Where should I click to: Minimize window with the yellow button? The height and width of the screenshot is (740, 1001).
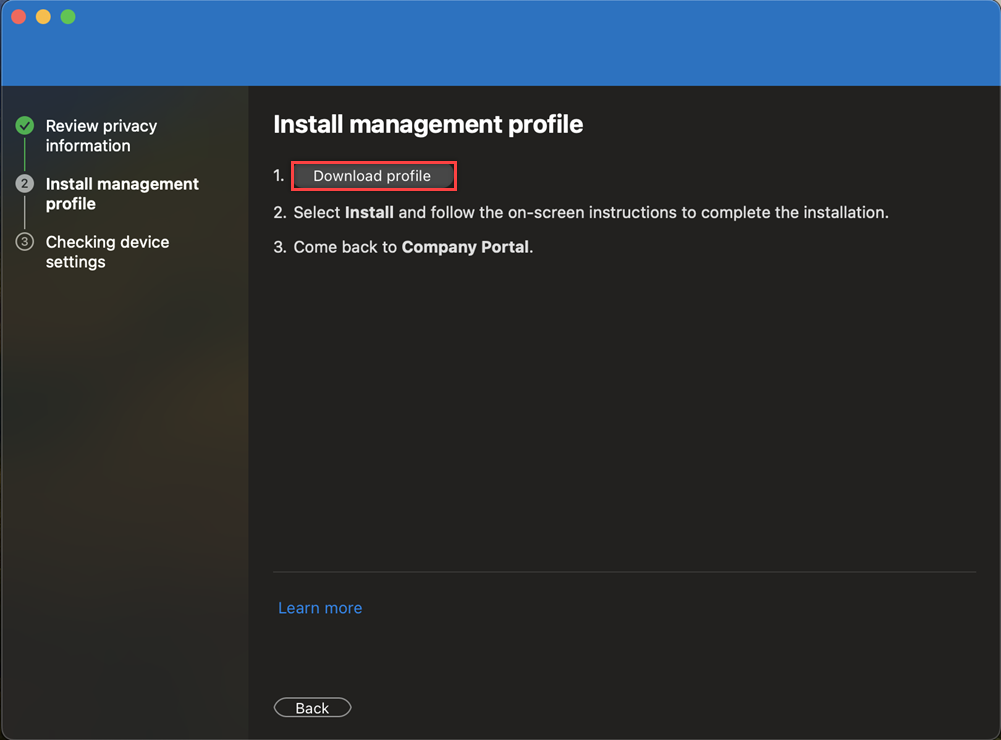(43, 17)
